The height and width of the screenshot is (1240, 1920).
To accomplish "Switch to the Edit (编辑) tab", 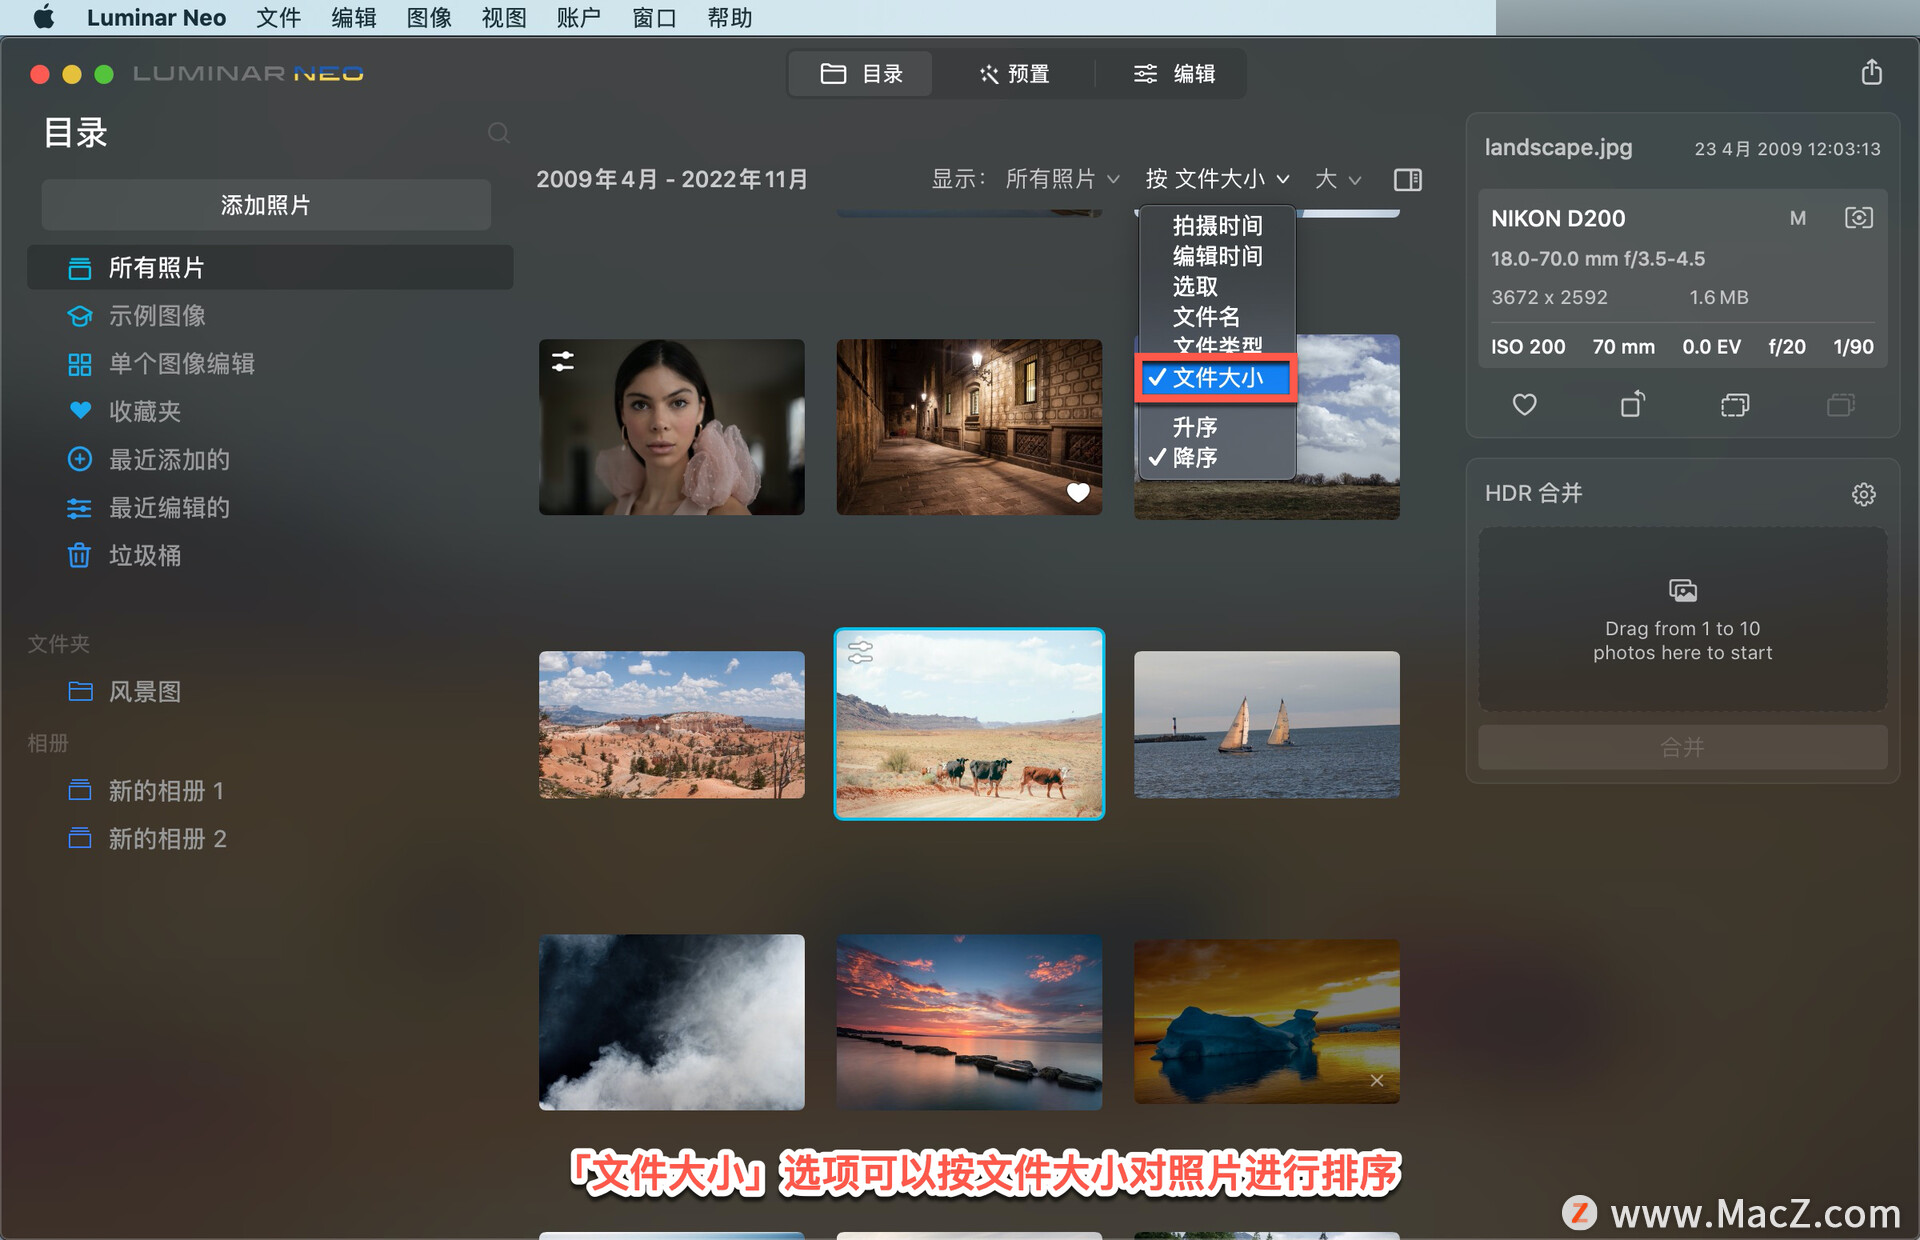I will (x=1173, y=74).
